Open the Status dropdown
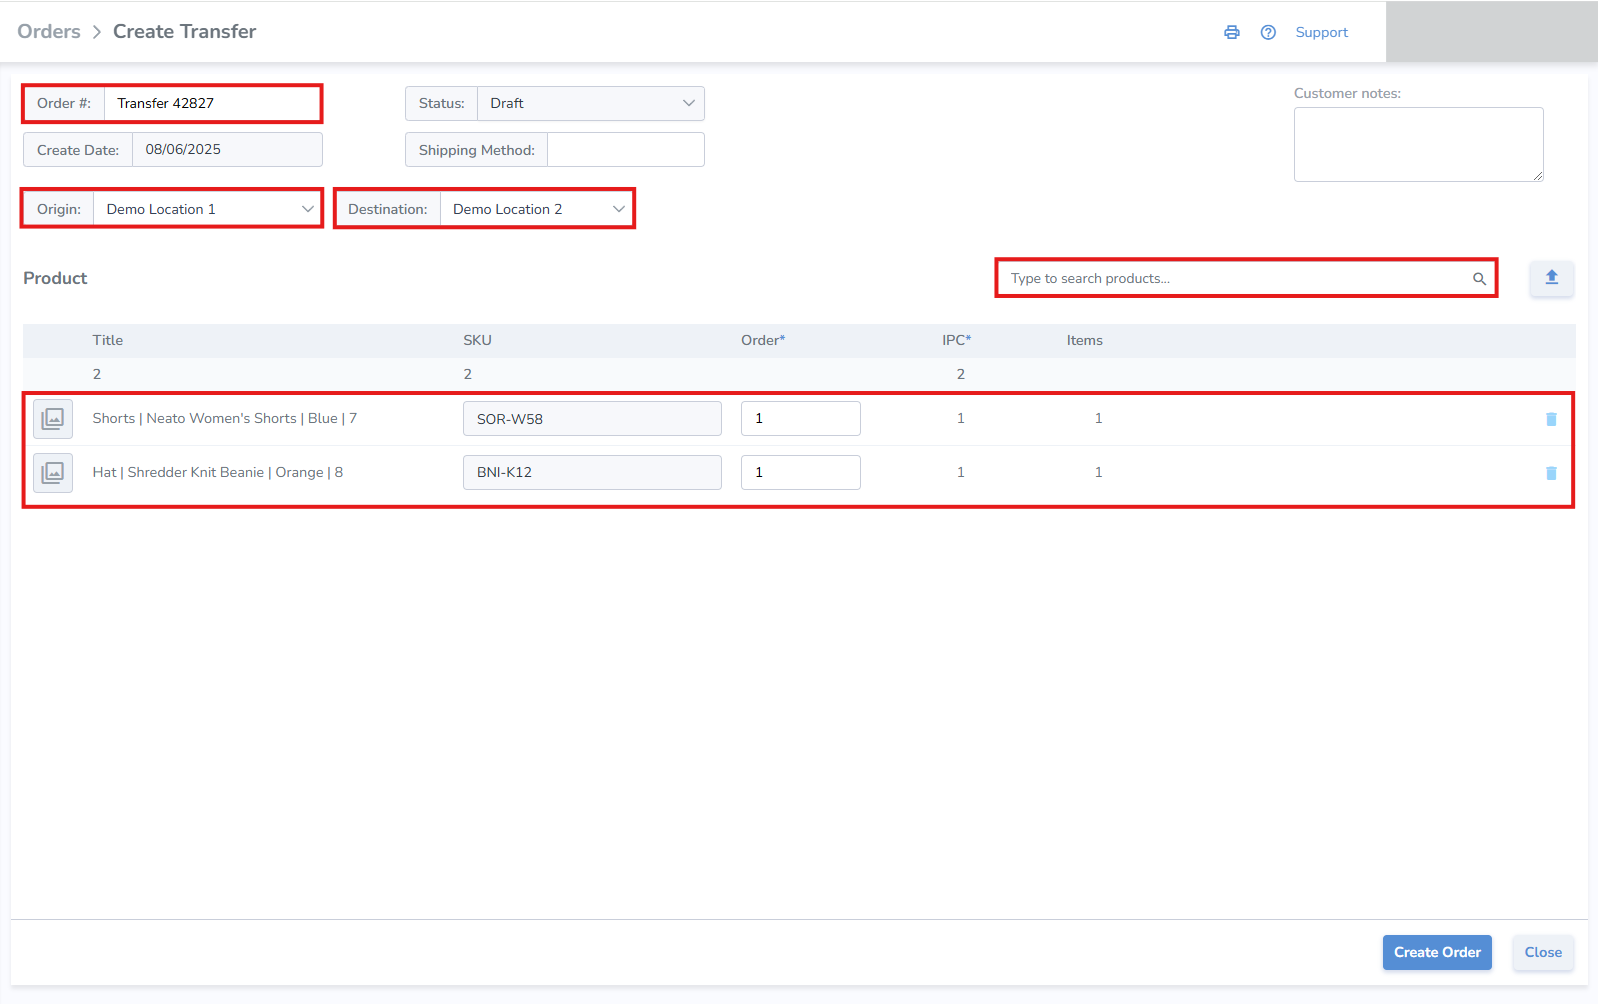The width and height of the screenshot is (1598, 1004). point(590,103)
